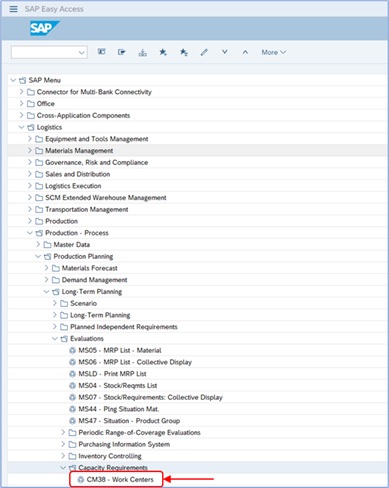Viewport: 389px width, 488px height.
Task: Click the transaction command input field
Action: pyautogui.click(x=49, y=52)
